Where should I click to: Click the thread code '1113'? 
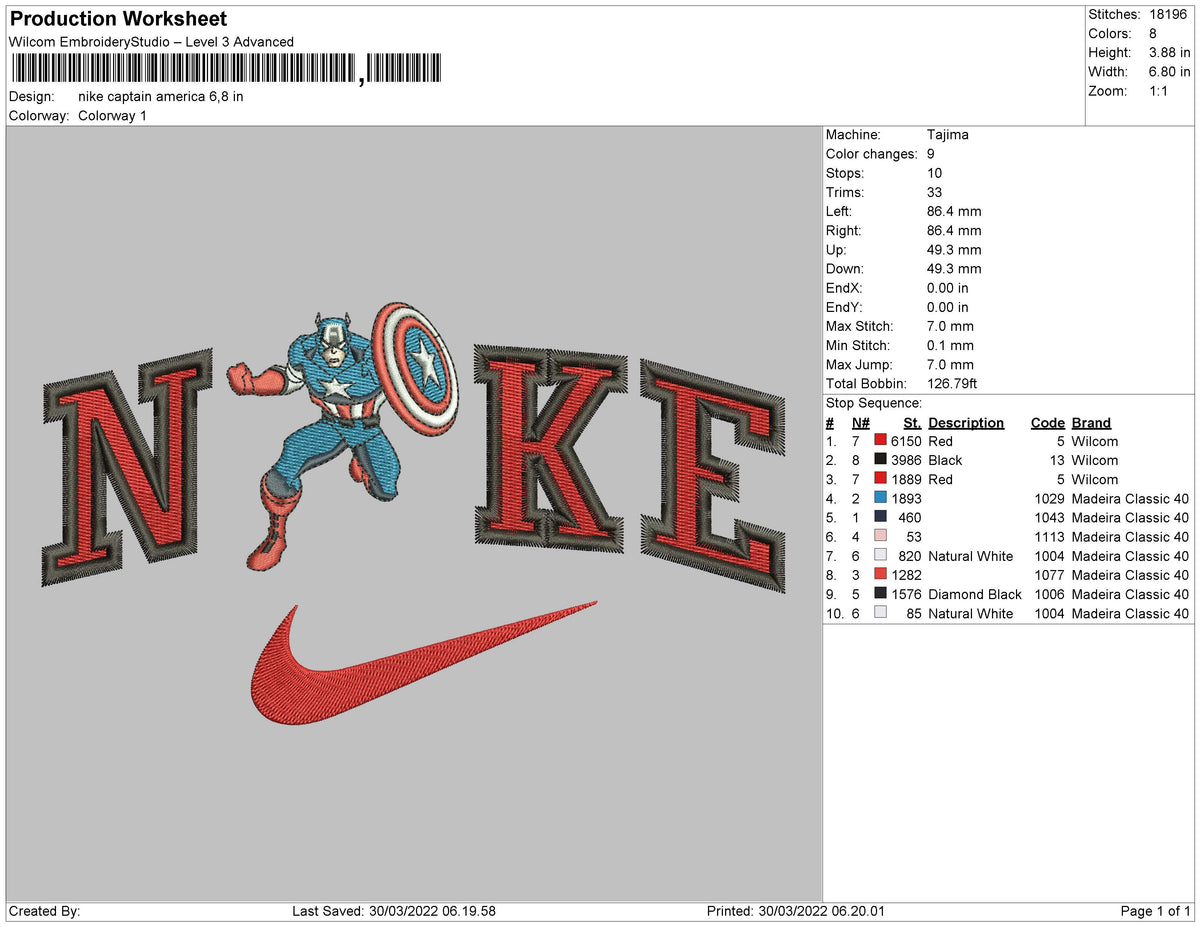[x=1050, y=537]
